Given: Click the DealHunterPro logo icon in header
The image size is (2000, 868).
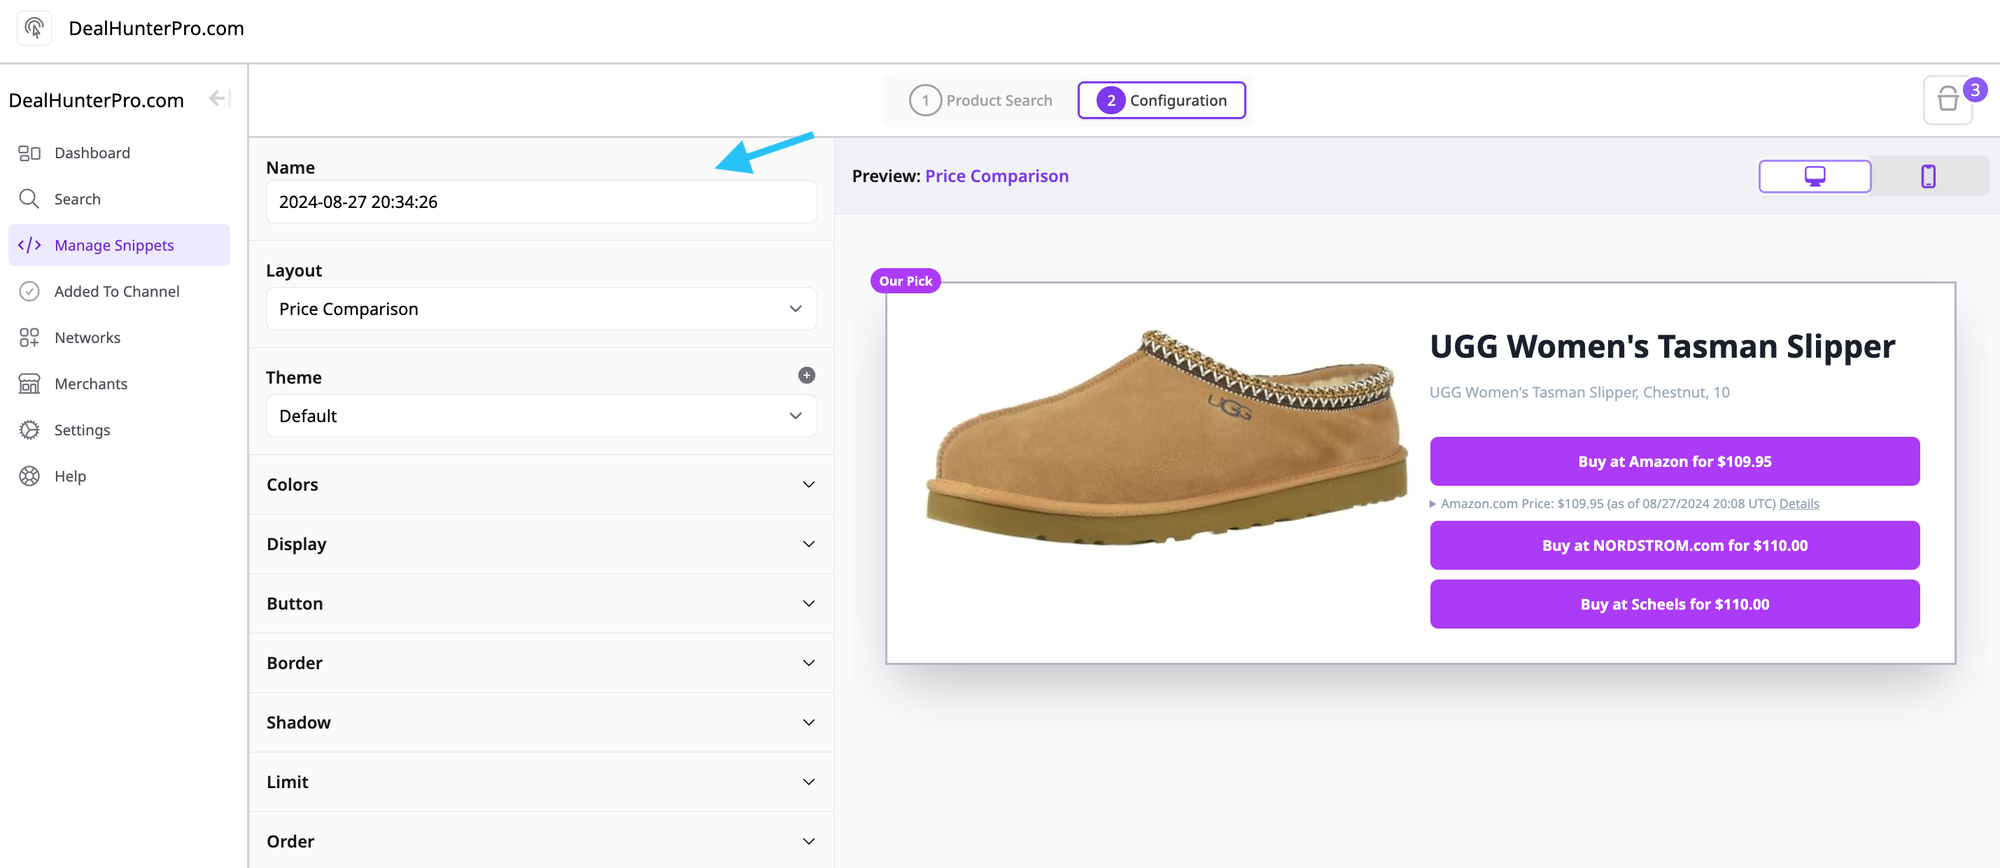Looking at the screenshot, I should point(34,28).
